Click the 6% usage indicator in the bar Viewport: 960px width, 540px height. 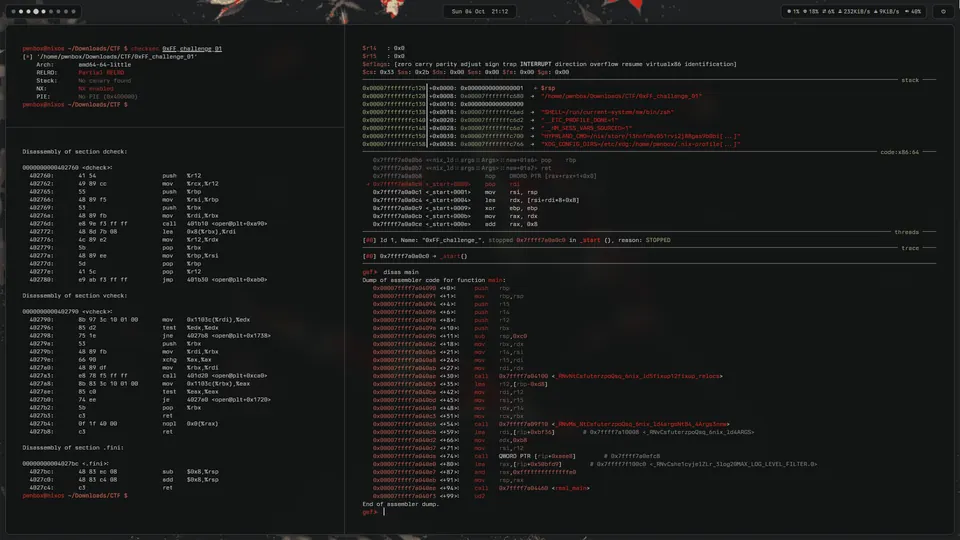click(x=828, y=11)
